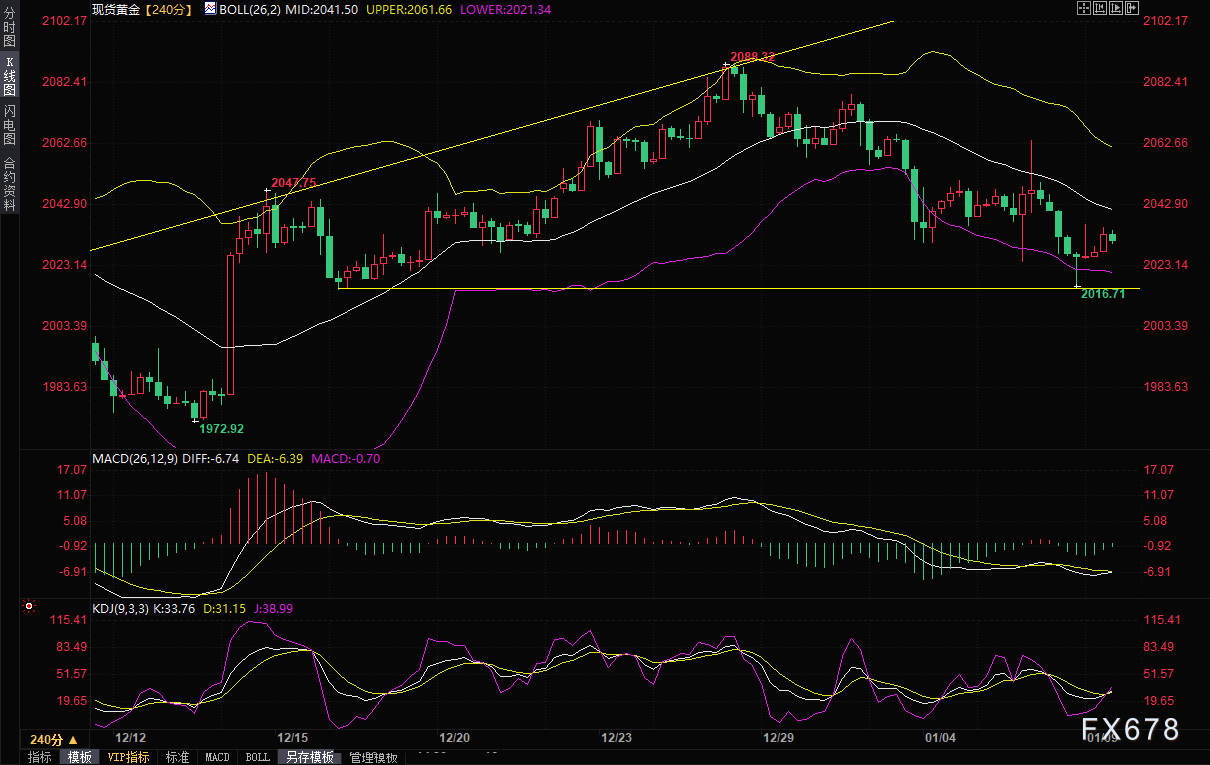Image resolution: width=1210 pixels, height=765 pixels.
Task: Click the chart playback icon at top right
Action: click(x=1115, y=9)
